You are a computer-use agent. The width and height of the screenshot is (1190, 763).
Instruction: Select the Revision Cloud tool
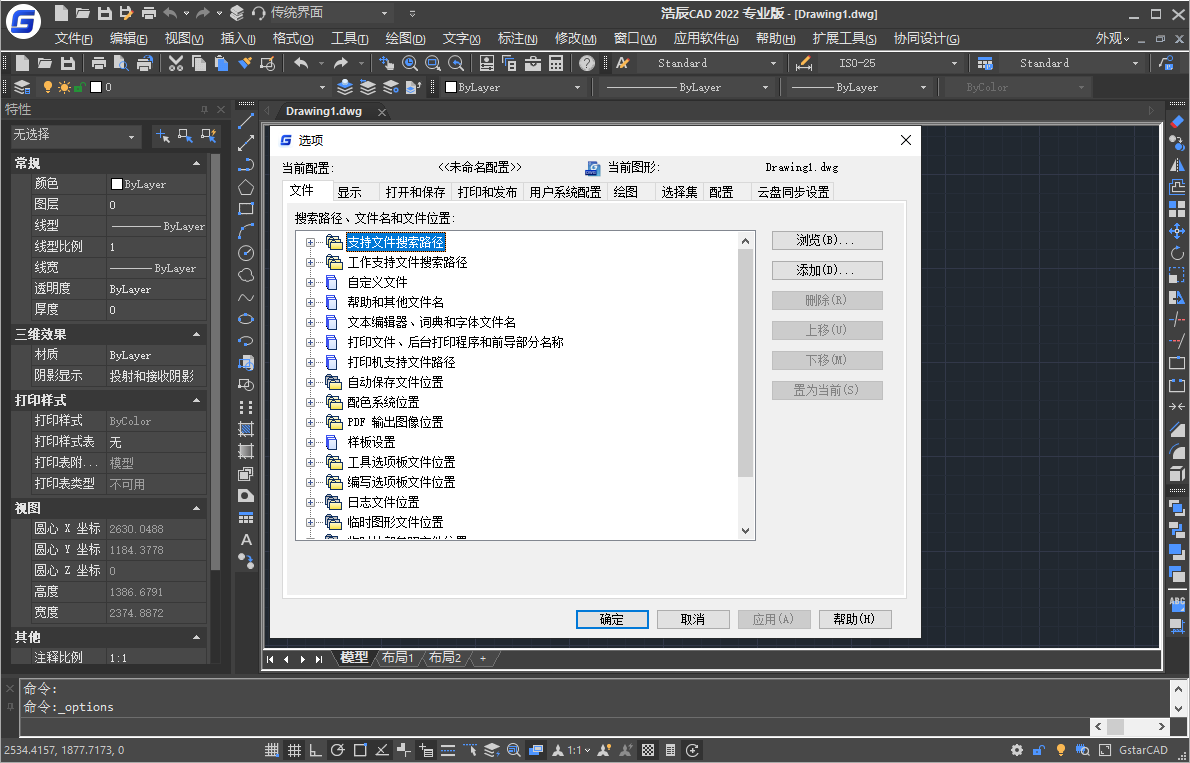click(x=246, y=275)
